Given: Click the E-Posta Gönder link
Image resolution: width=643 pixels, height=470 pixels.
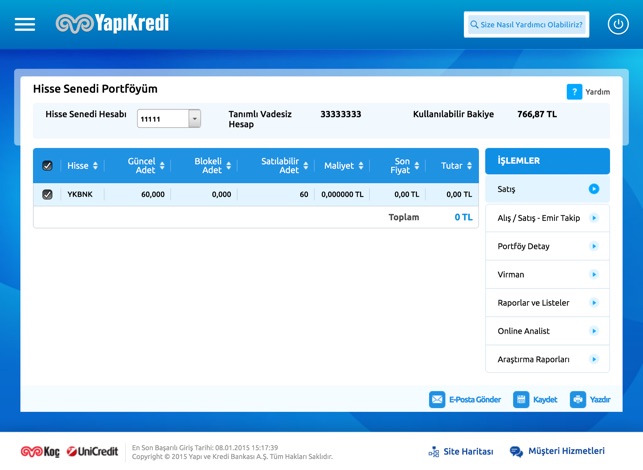Looking at the screenshot, I should coord(475,399).
